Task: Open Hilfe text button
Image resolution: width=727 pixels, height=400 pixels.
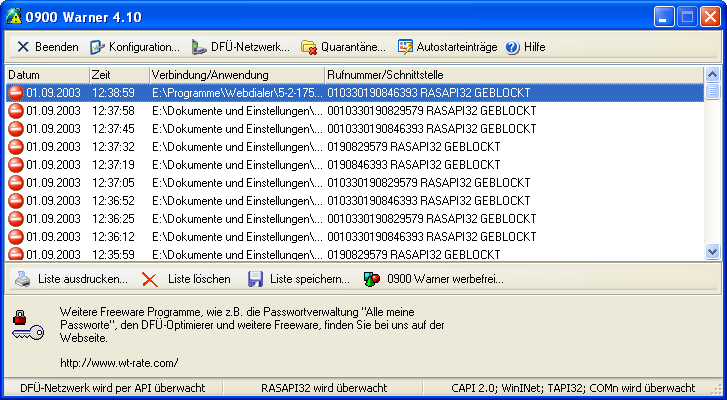Action: (x=535, y=47)
